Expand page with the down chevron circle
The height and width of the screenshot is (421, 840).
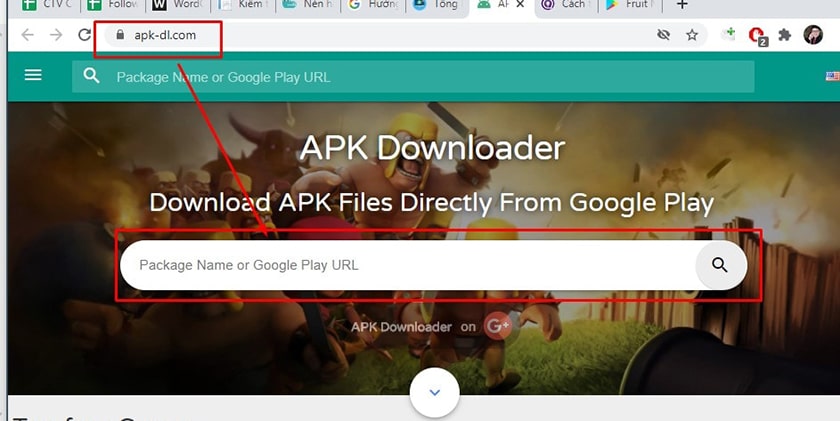(434, 393)
